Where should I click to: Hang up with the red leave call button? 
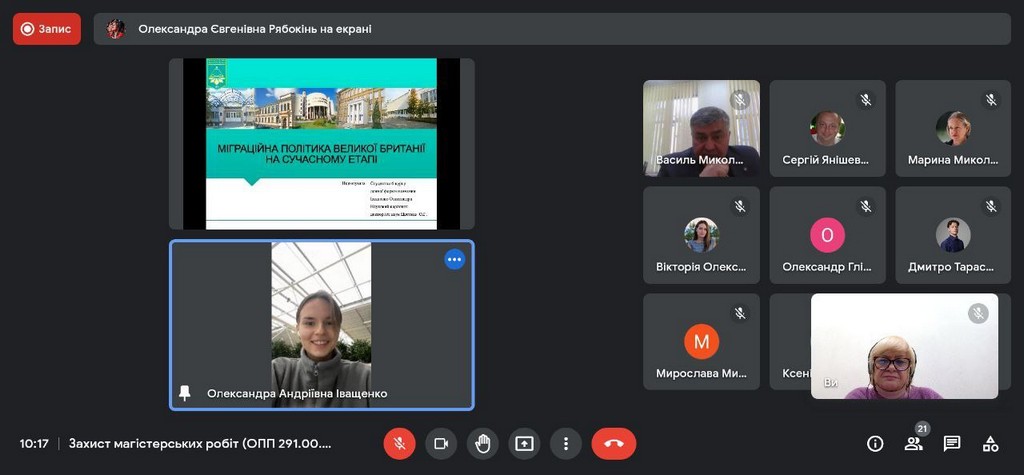(x=613, y=443)
